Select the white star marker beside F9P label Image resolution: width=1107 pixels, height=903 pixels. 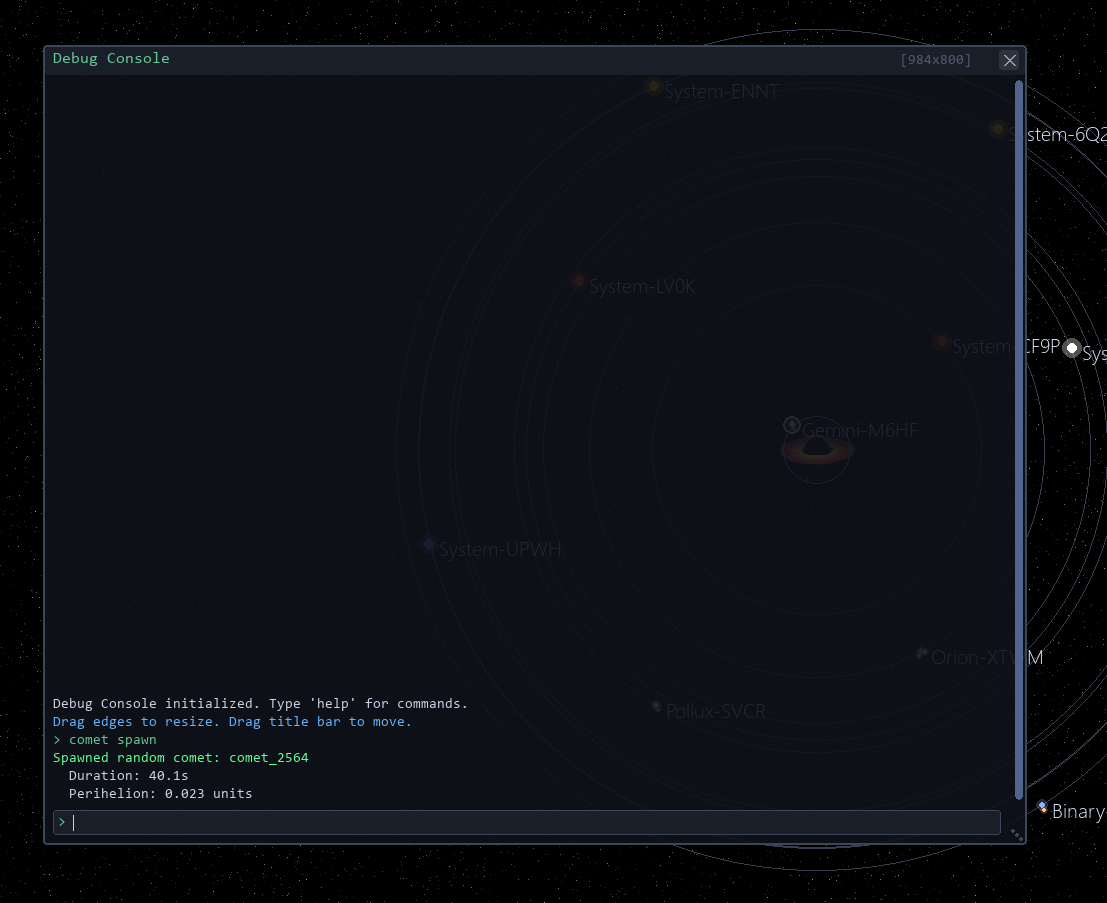click(1072, 348)
